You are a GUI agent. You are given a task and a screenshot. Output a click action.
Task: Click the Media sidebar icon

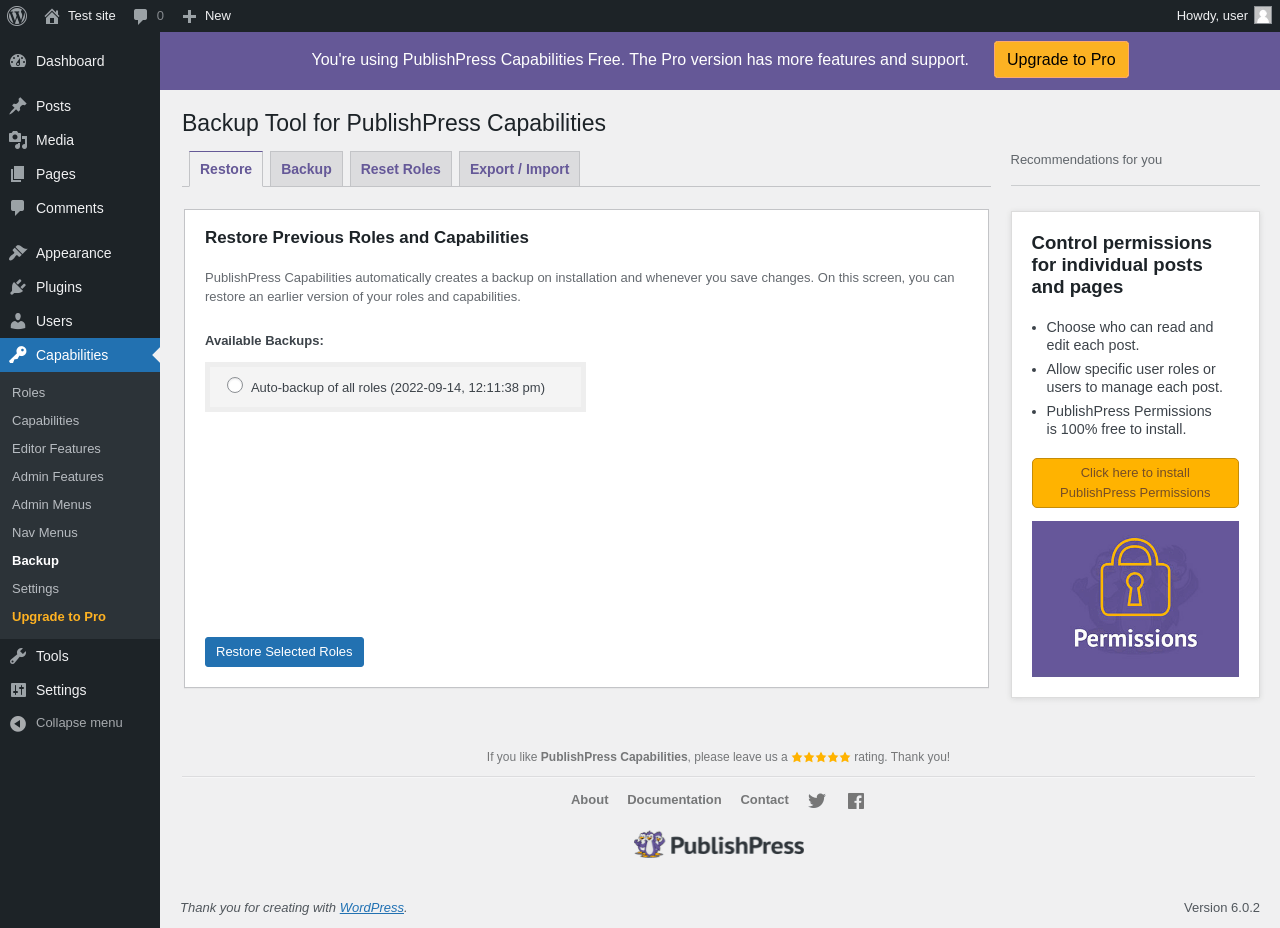[18, 140]
